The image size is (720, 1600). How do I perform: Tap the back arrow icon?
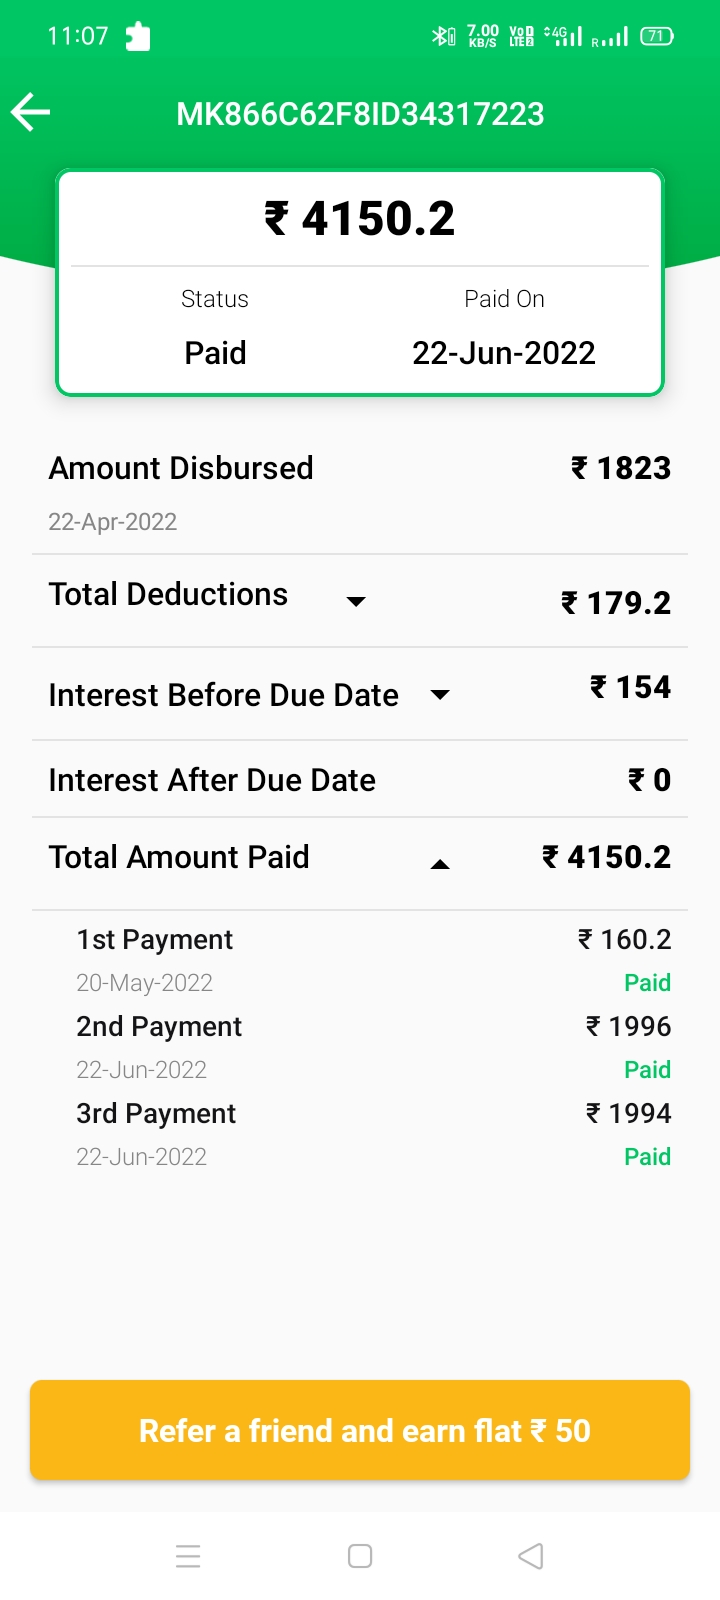31,112
